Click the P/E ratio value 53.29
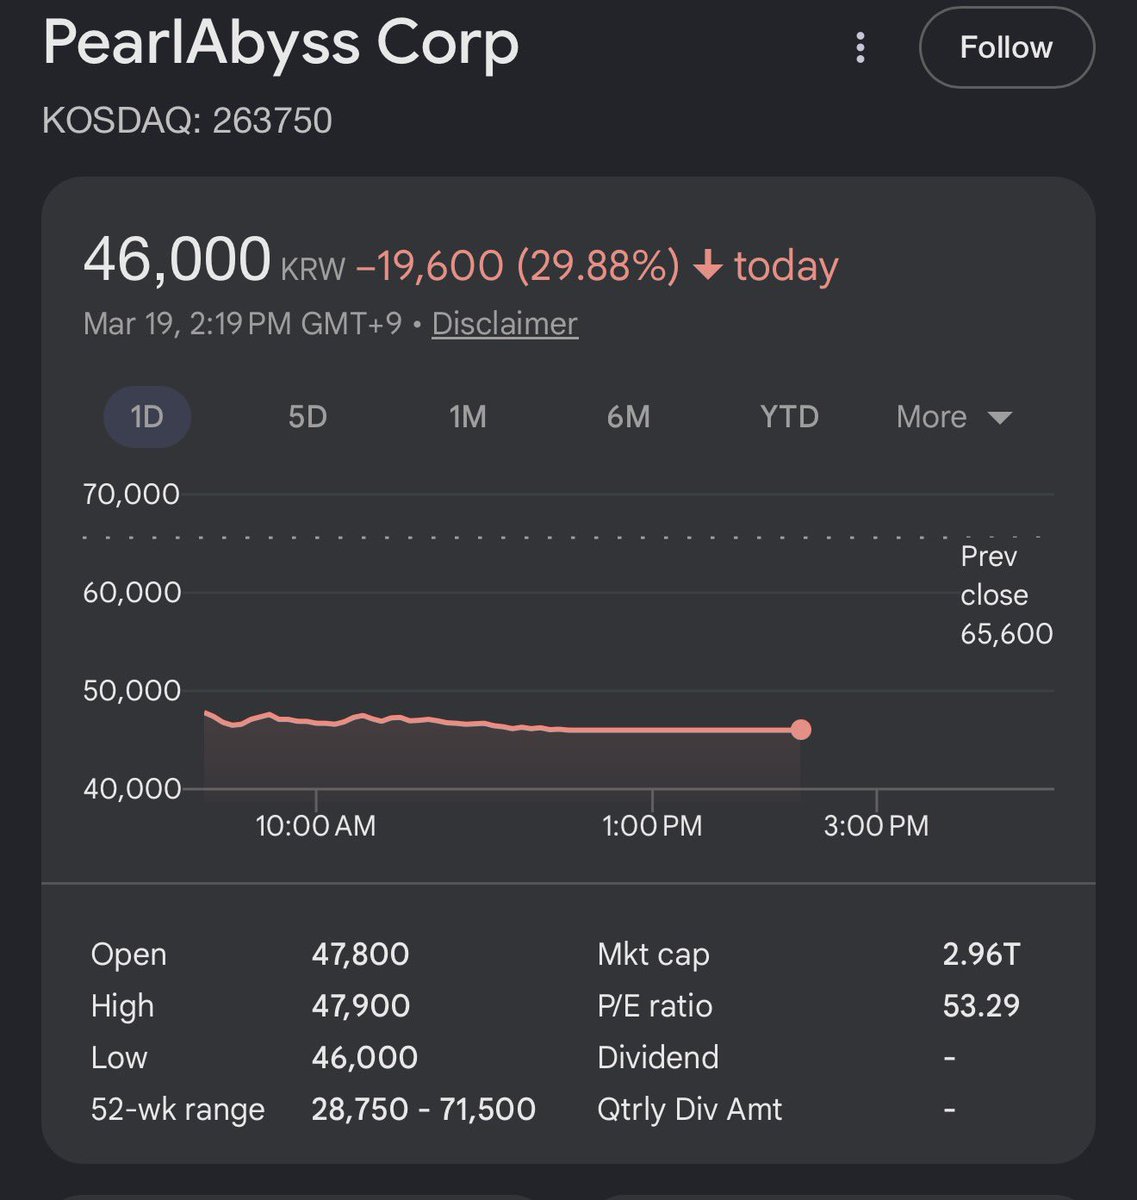 981,1006
